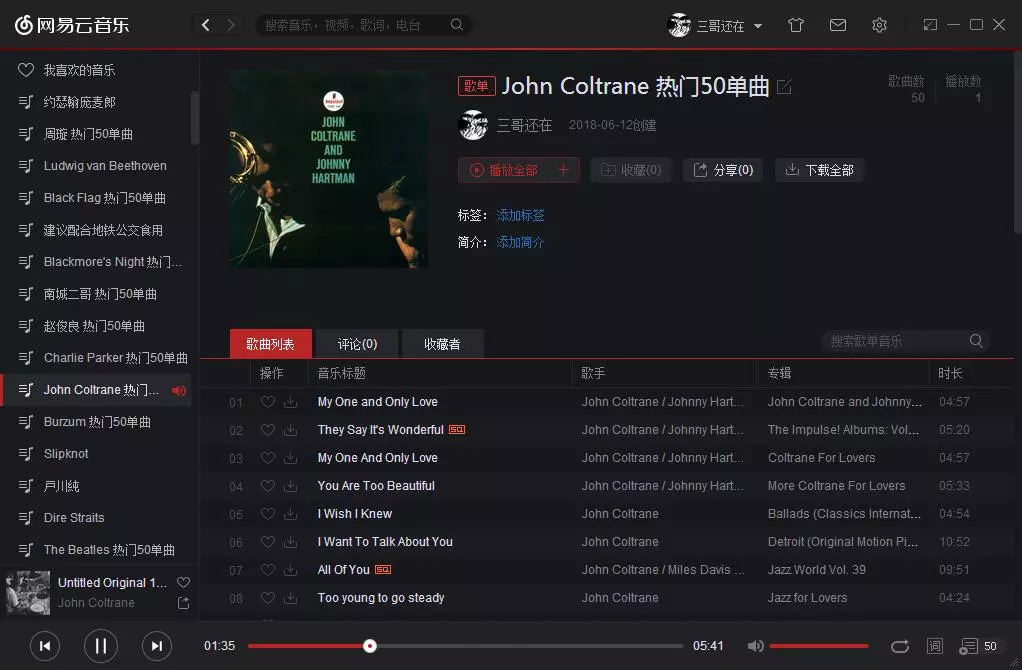This screenshot has height=670, width=1022.
Task: Open album Coltrane For Lovers
Action: click(x=821, y=458)
